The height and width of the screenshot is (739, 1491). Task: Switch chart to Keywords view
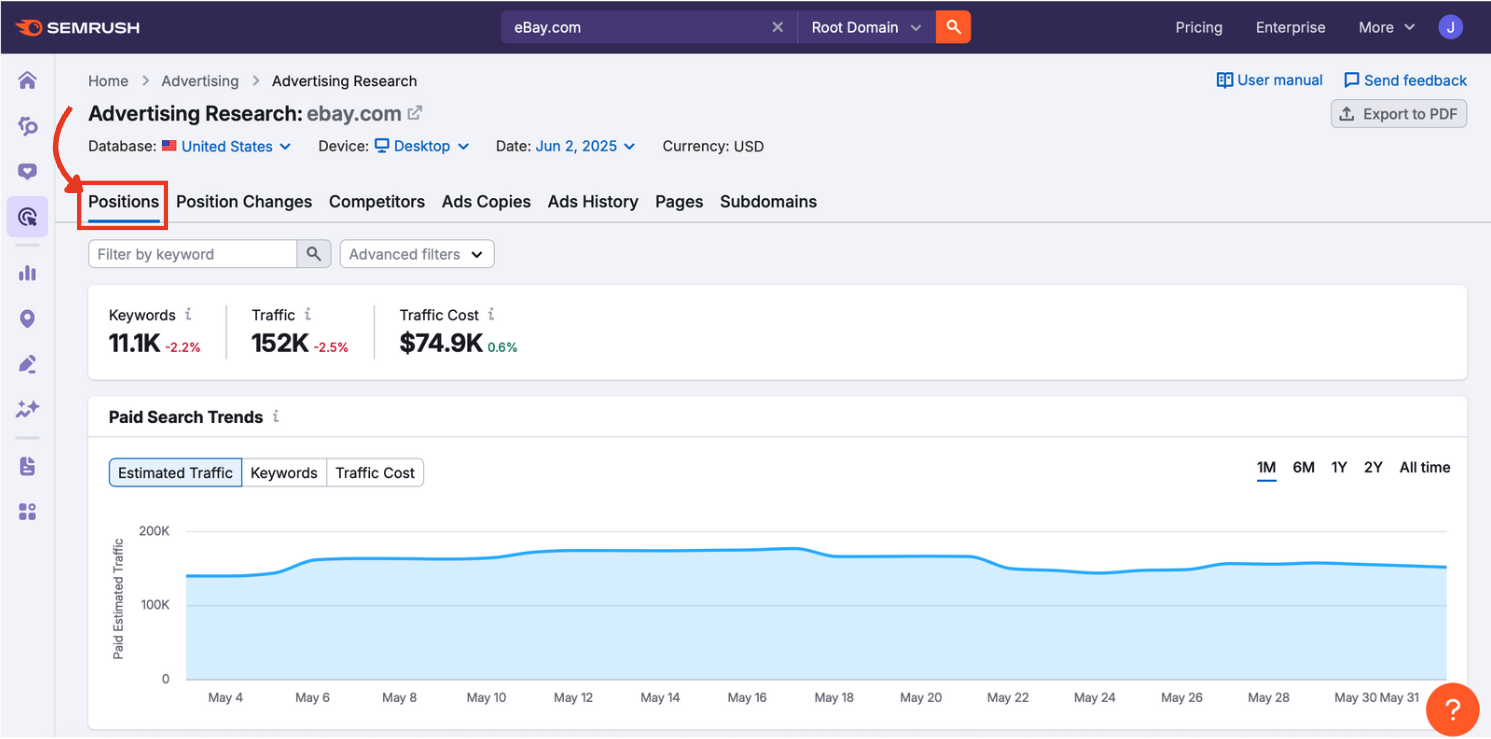[x=284, y=472]
